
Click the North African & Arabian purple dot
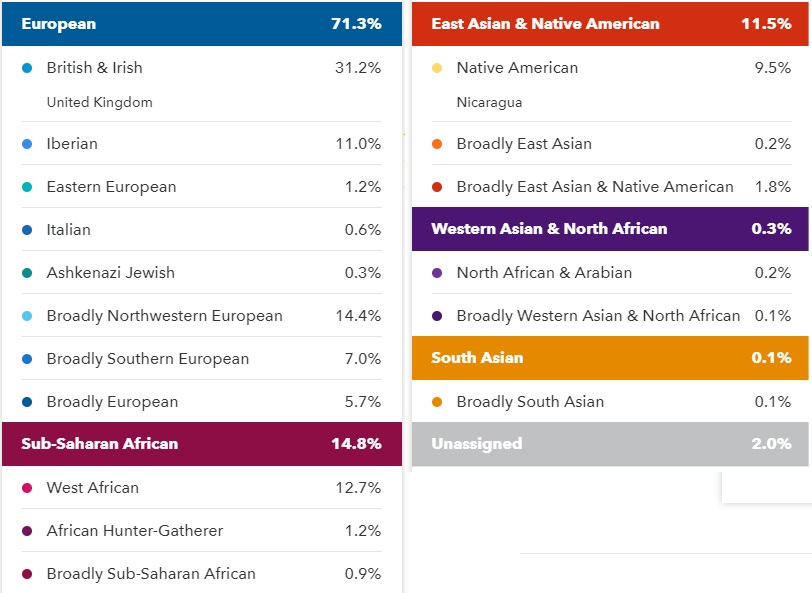click(437, 273)
